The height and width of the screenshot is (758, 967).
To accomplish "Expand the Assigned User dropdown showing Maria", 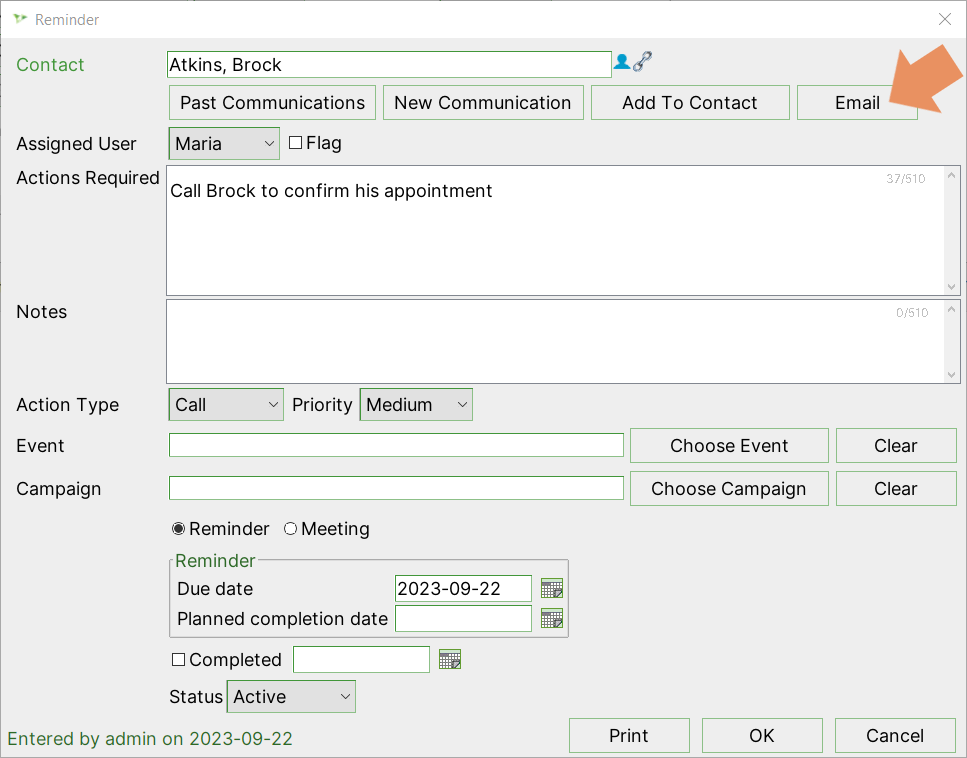I will tap(224, 144).
